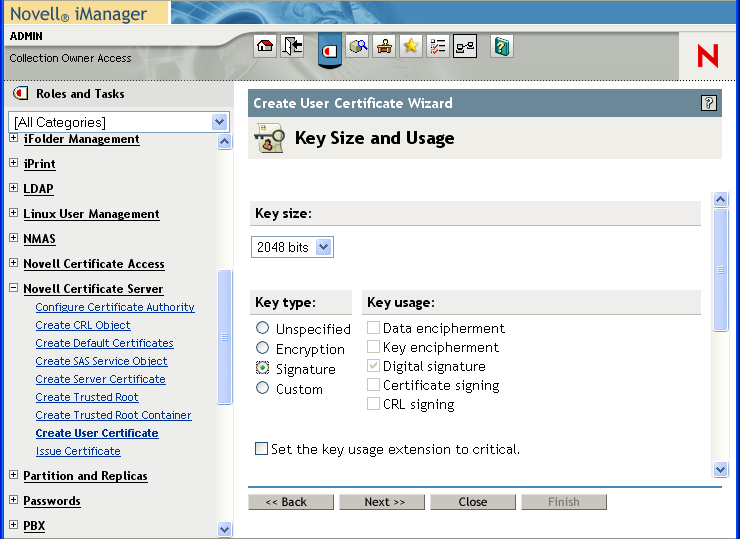Expand Linux User Management node
This screenshot has width=740, height=539.
pos(14,213)
